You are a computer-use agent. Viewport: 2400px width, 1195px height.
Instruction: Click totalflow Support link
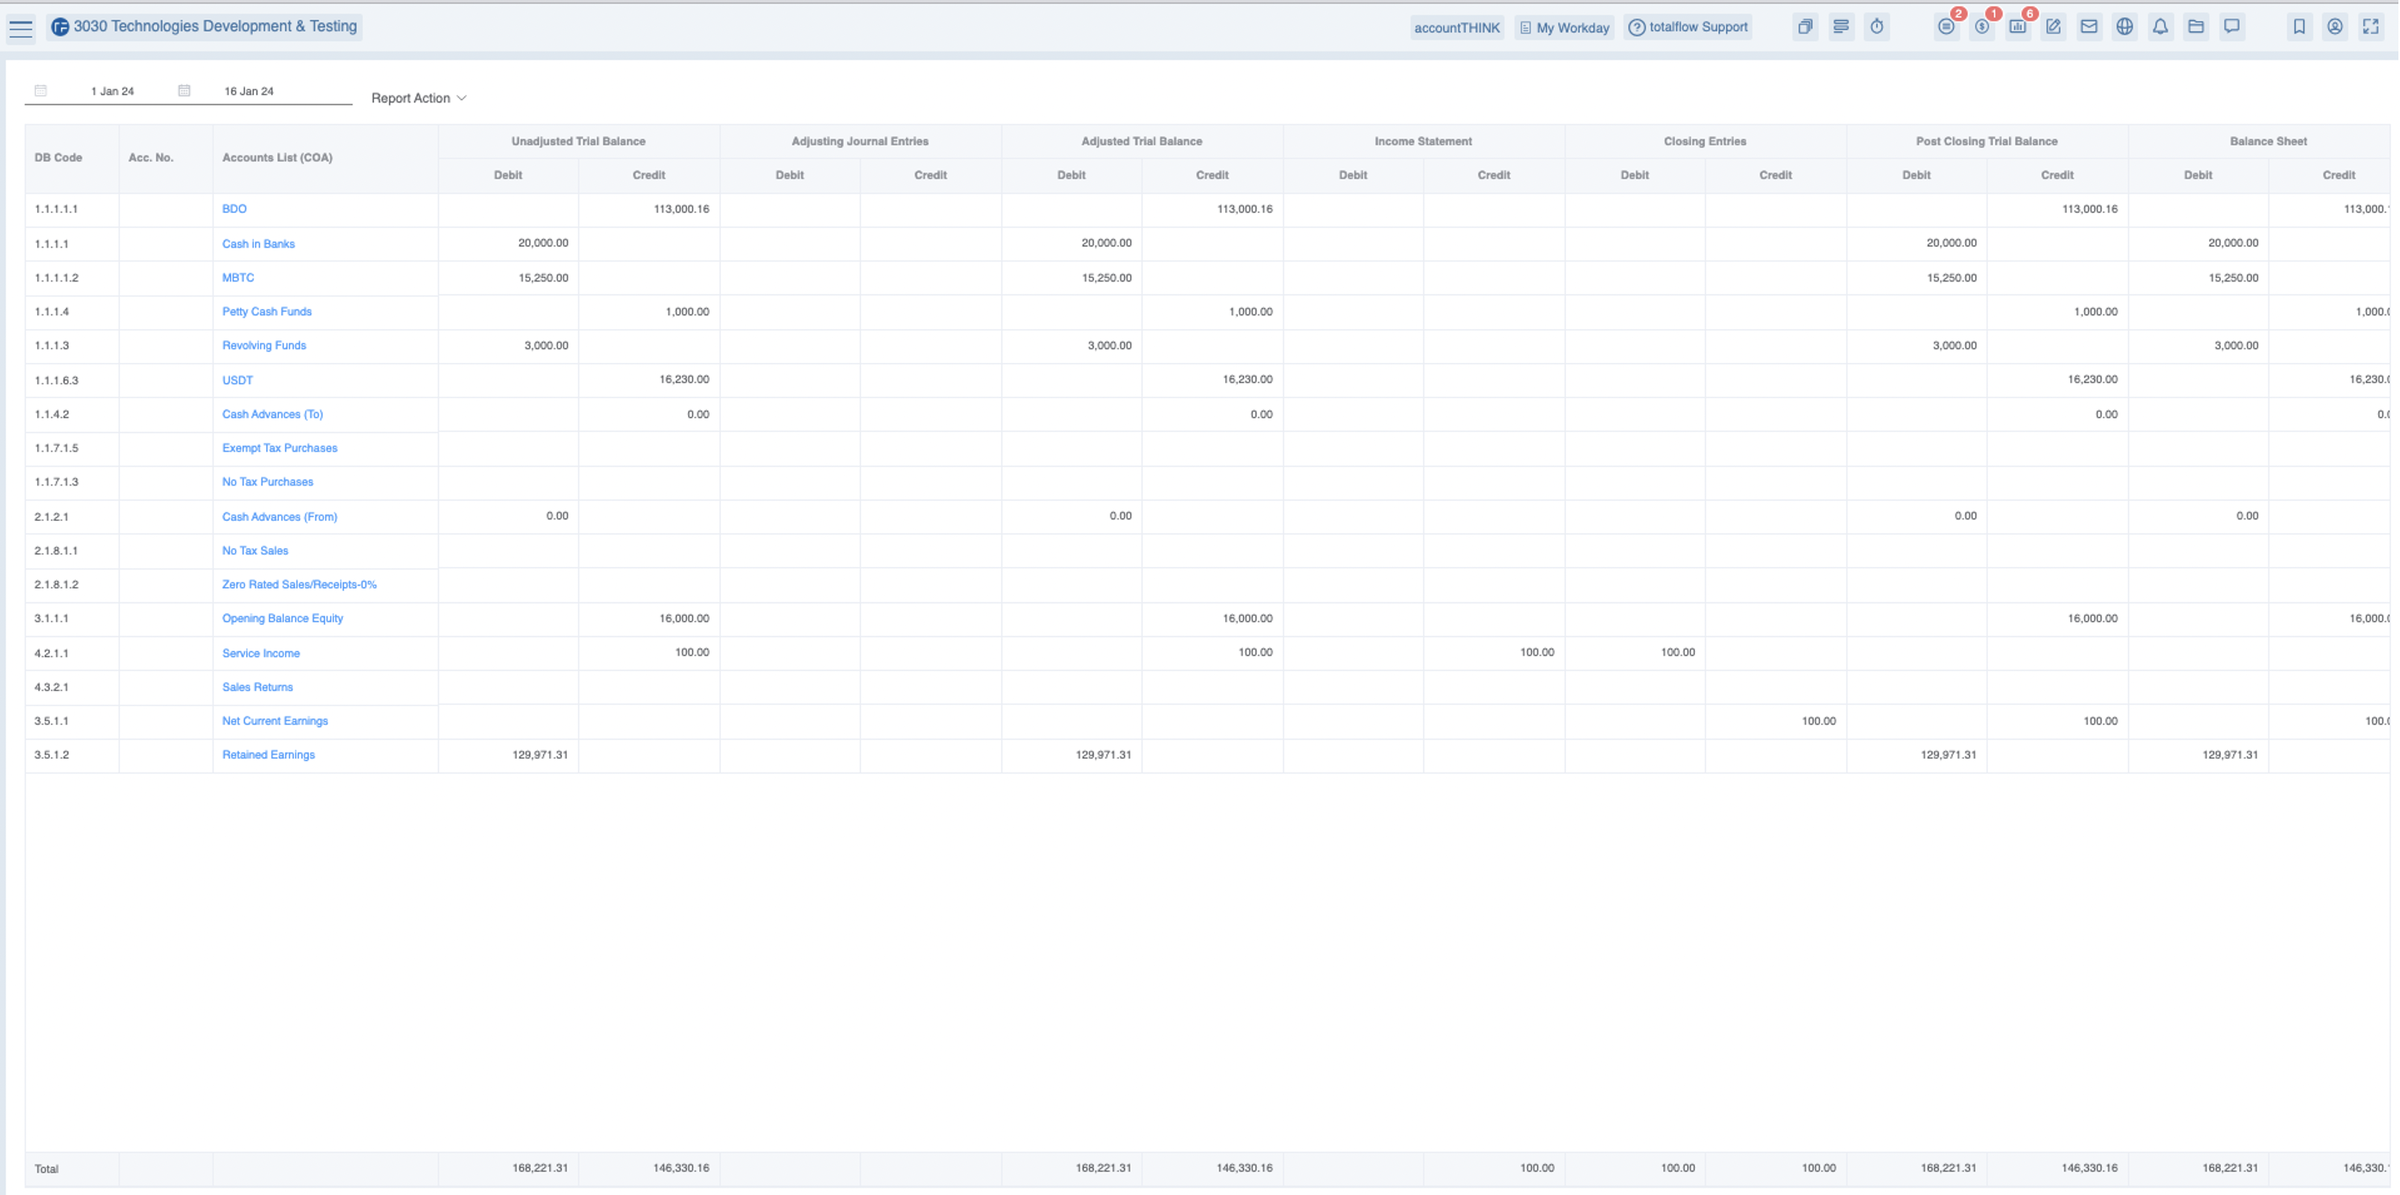pyautogui.click(x=1688, y=28)
